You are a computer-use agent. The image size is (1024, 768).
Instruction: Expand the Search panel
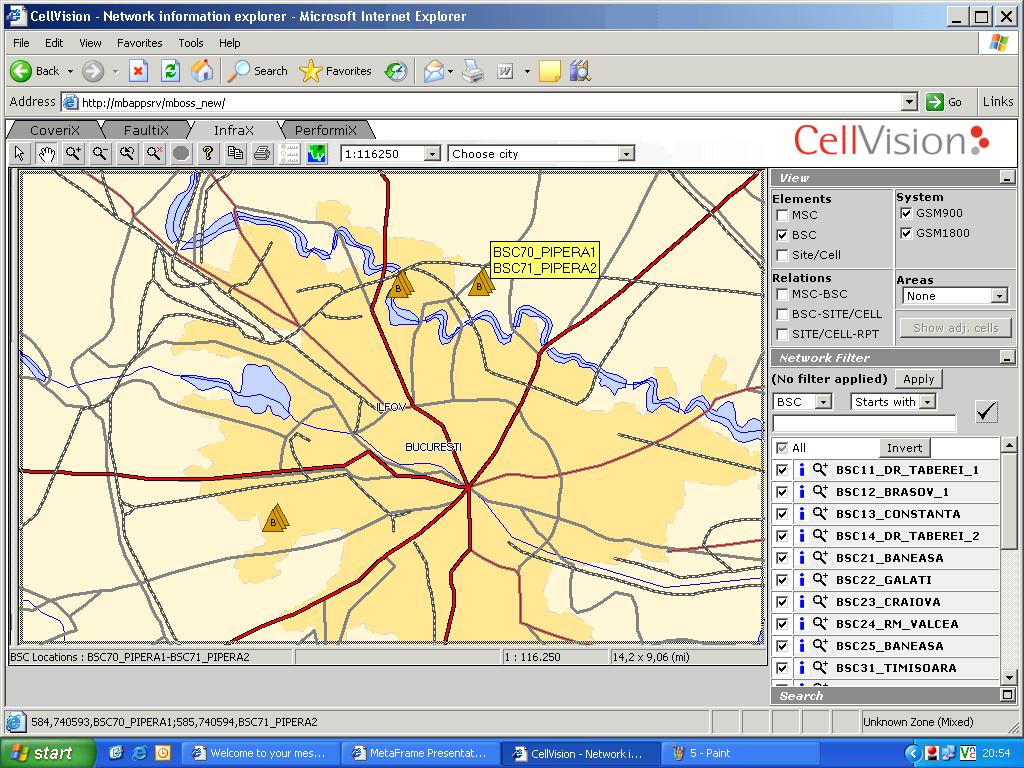(1007, 696)
